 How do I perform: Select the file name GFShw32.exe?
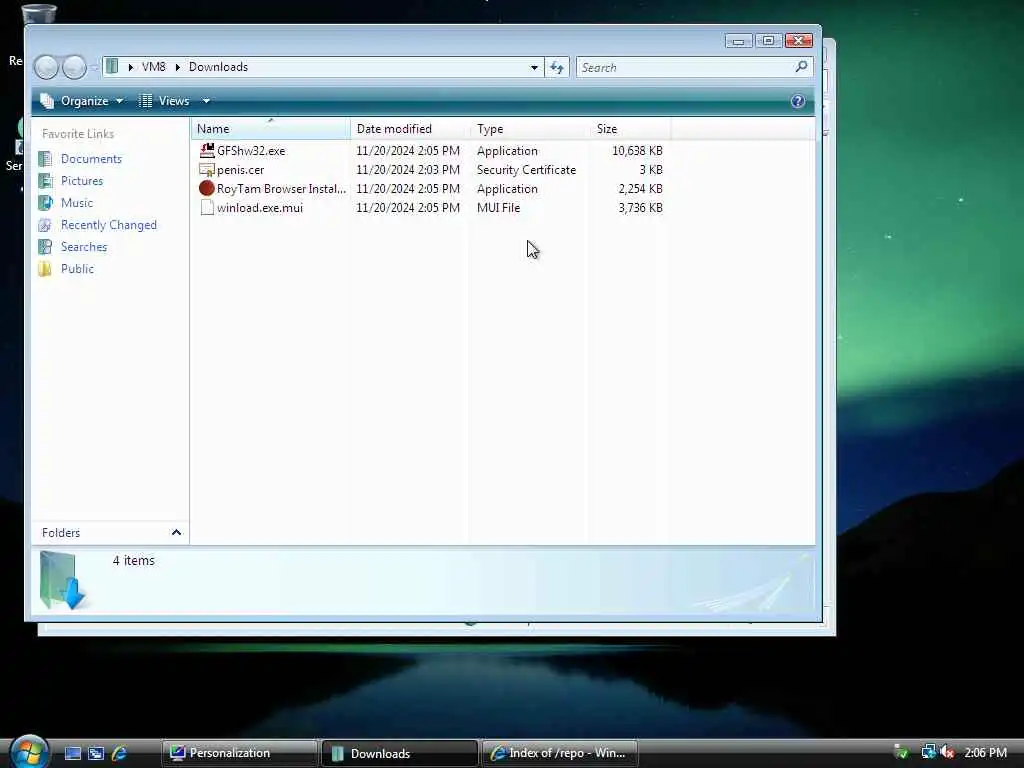[251, 151]
